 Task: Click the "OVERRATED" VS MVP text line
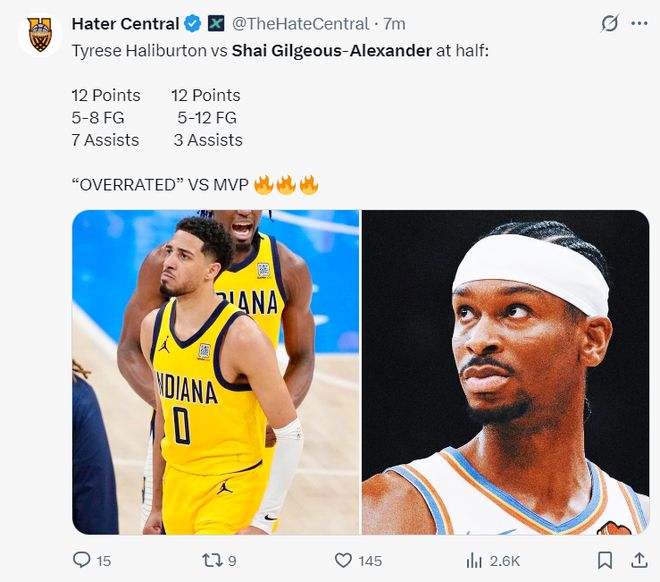click(x=159, y=185)
